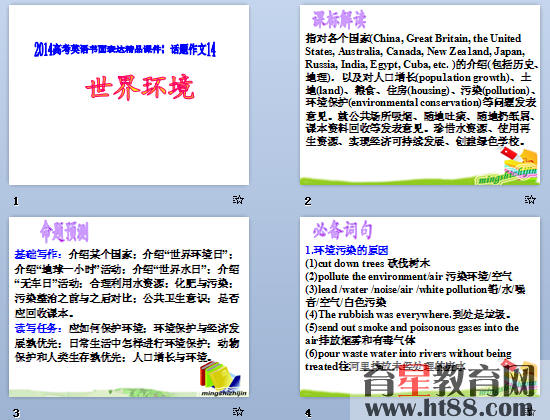Click the blue 1.环境污染的原因 heading
Image resolution: width=550 pixels, height=420 pixels.
(x=347, y=250)
